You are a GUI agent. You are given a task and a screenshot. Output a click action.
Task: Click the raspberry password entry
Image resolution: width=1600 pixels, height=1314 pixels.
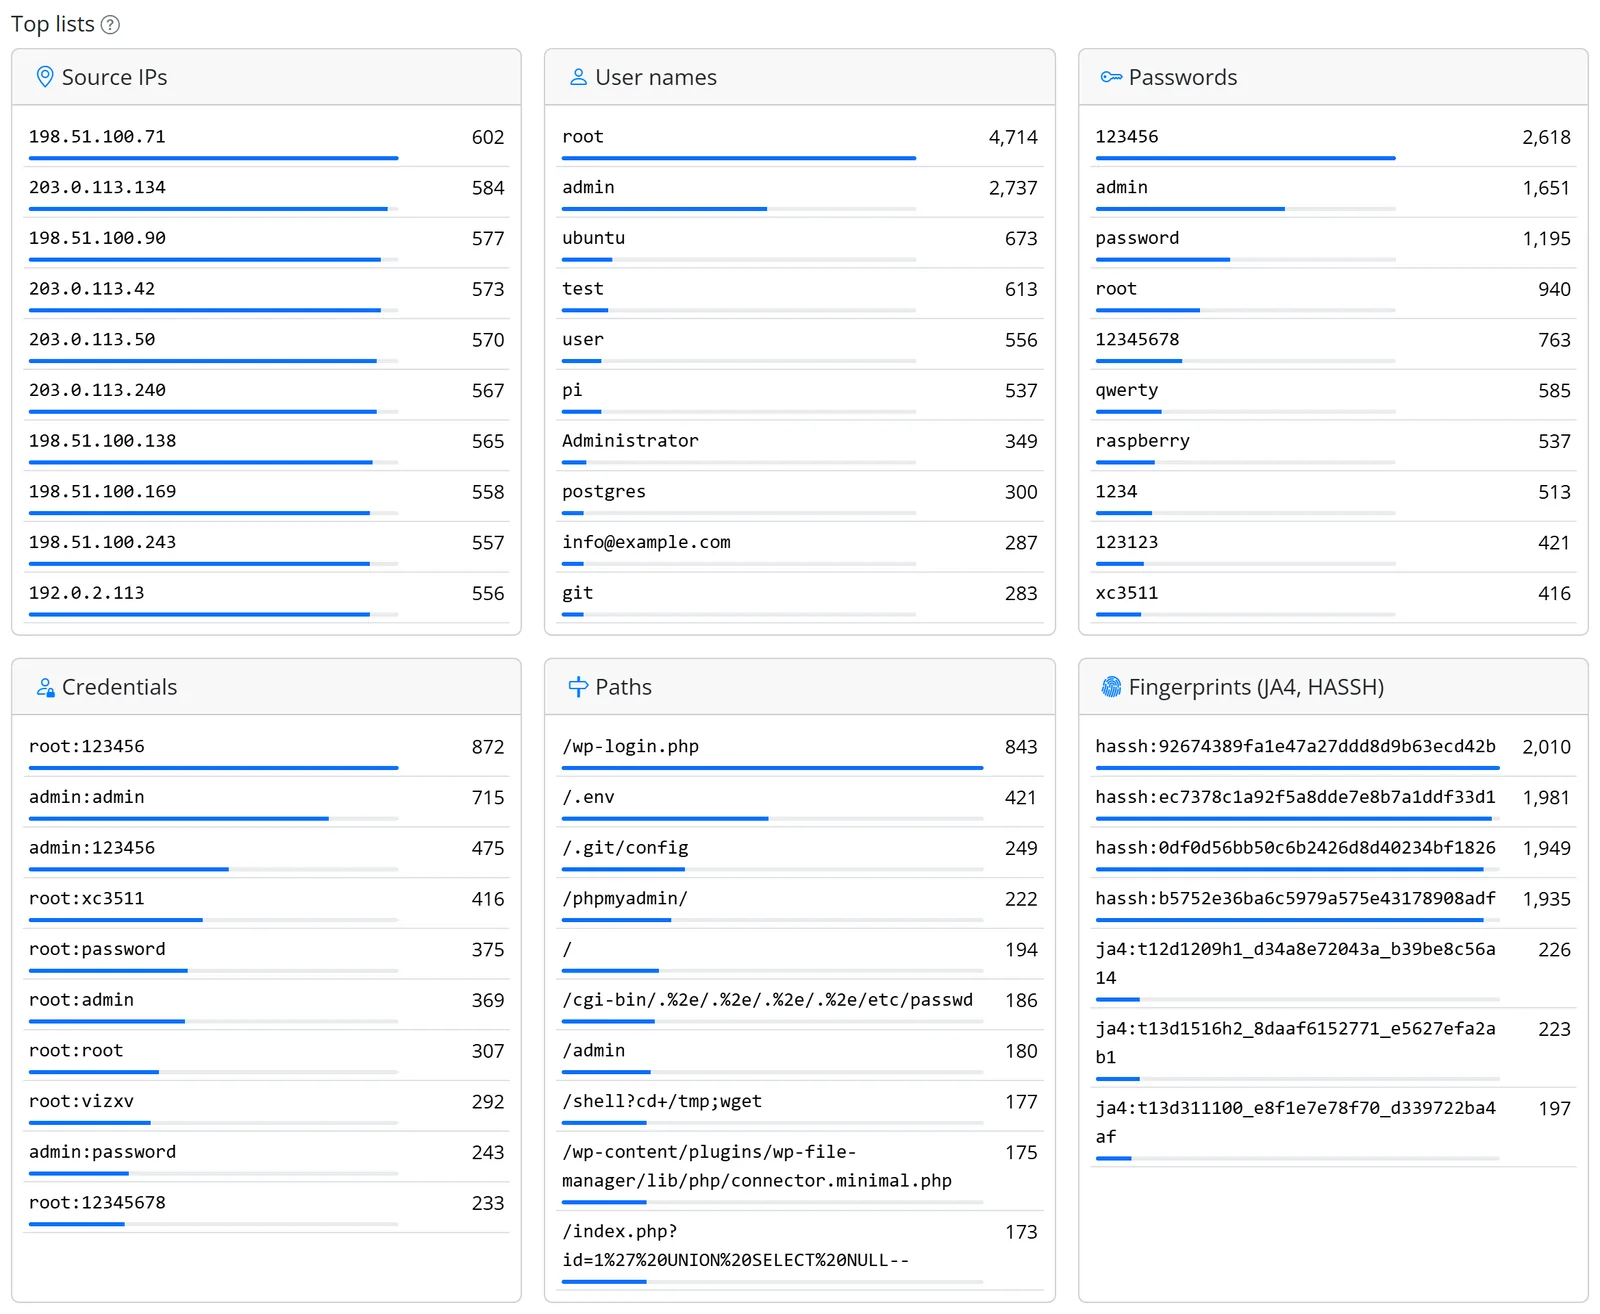tap(1143, 441)
